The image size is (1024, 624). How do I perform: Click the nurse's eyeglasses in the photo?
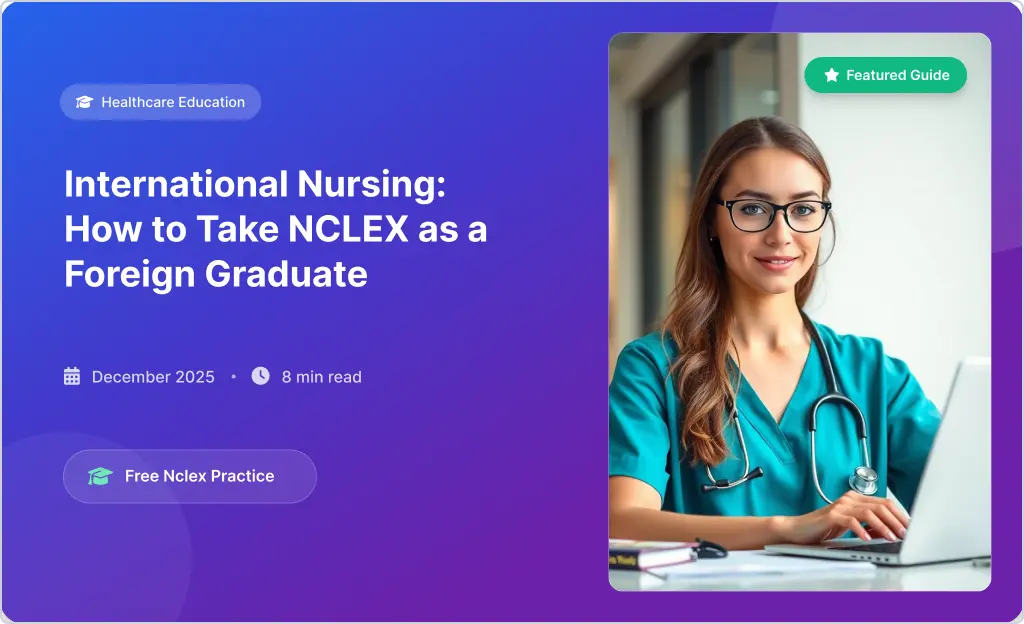point(774,216)
